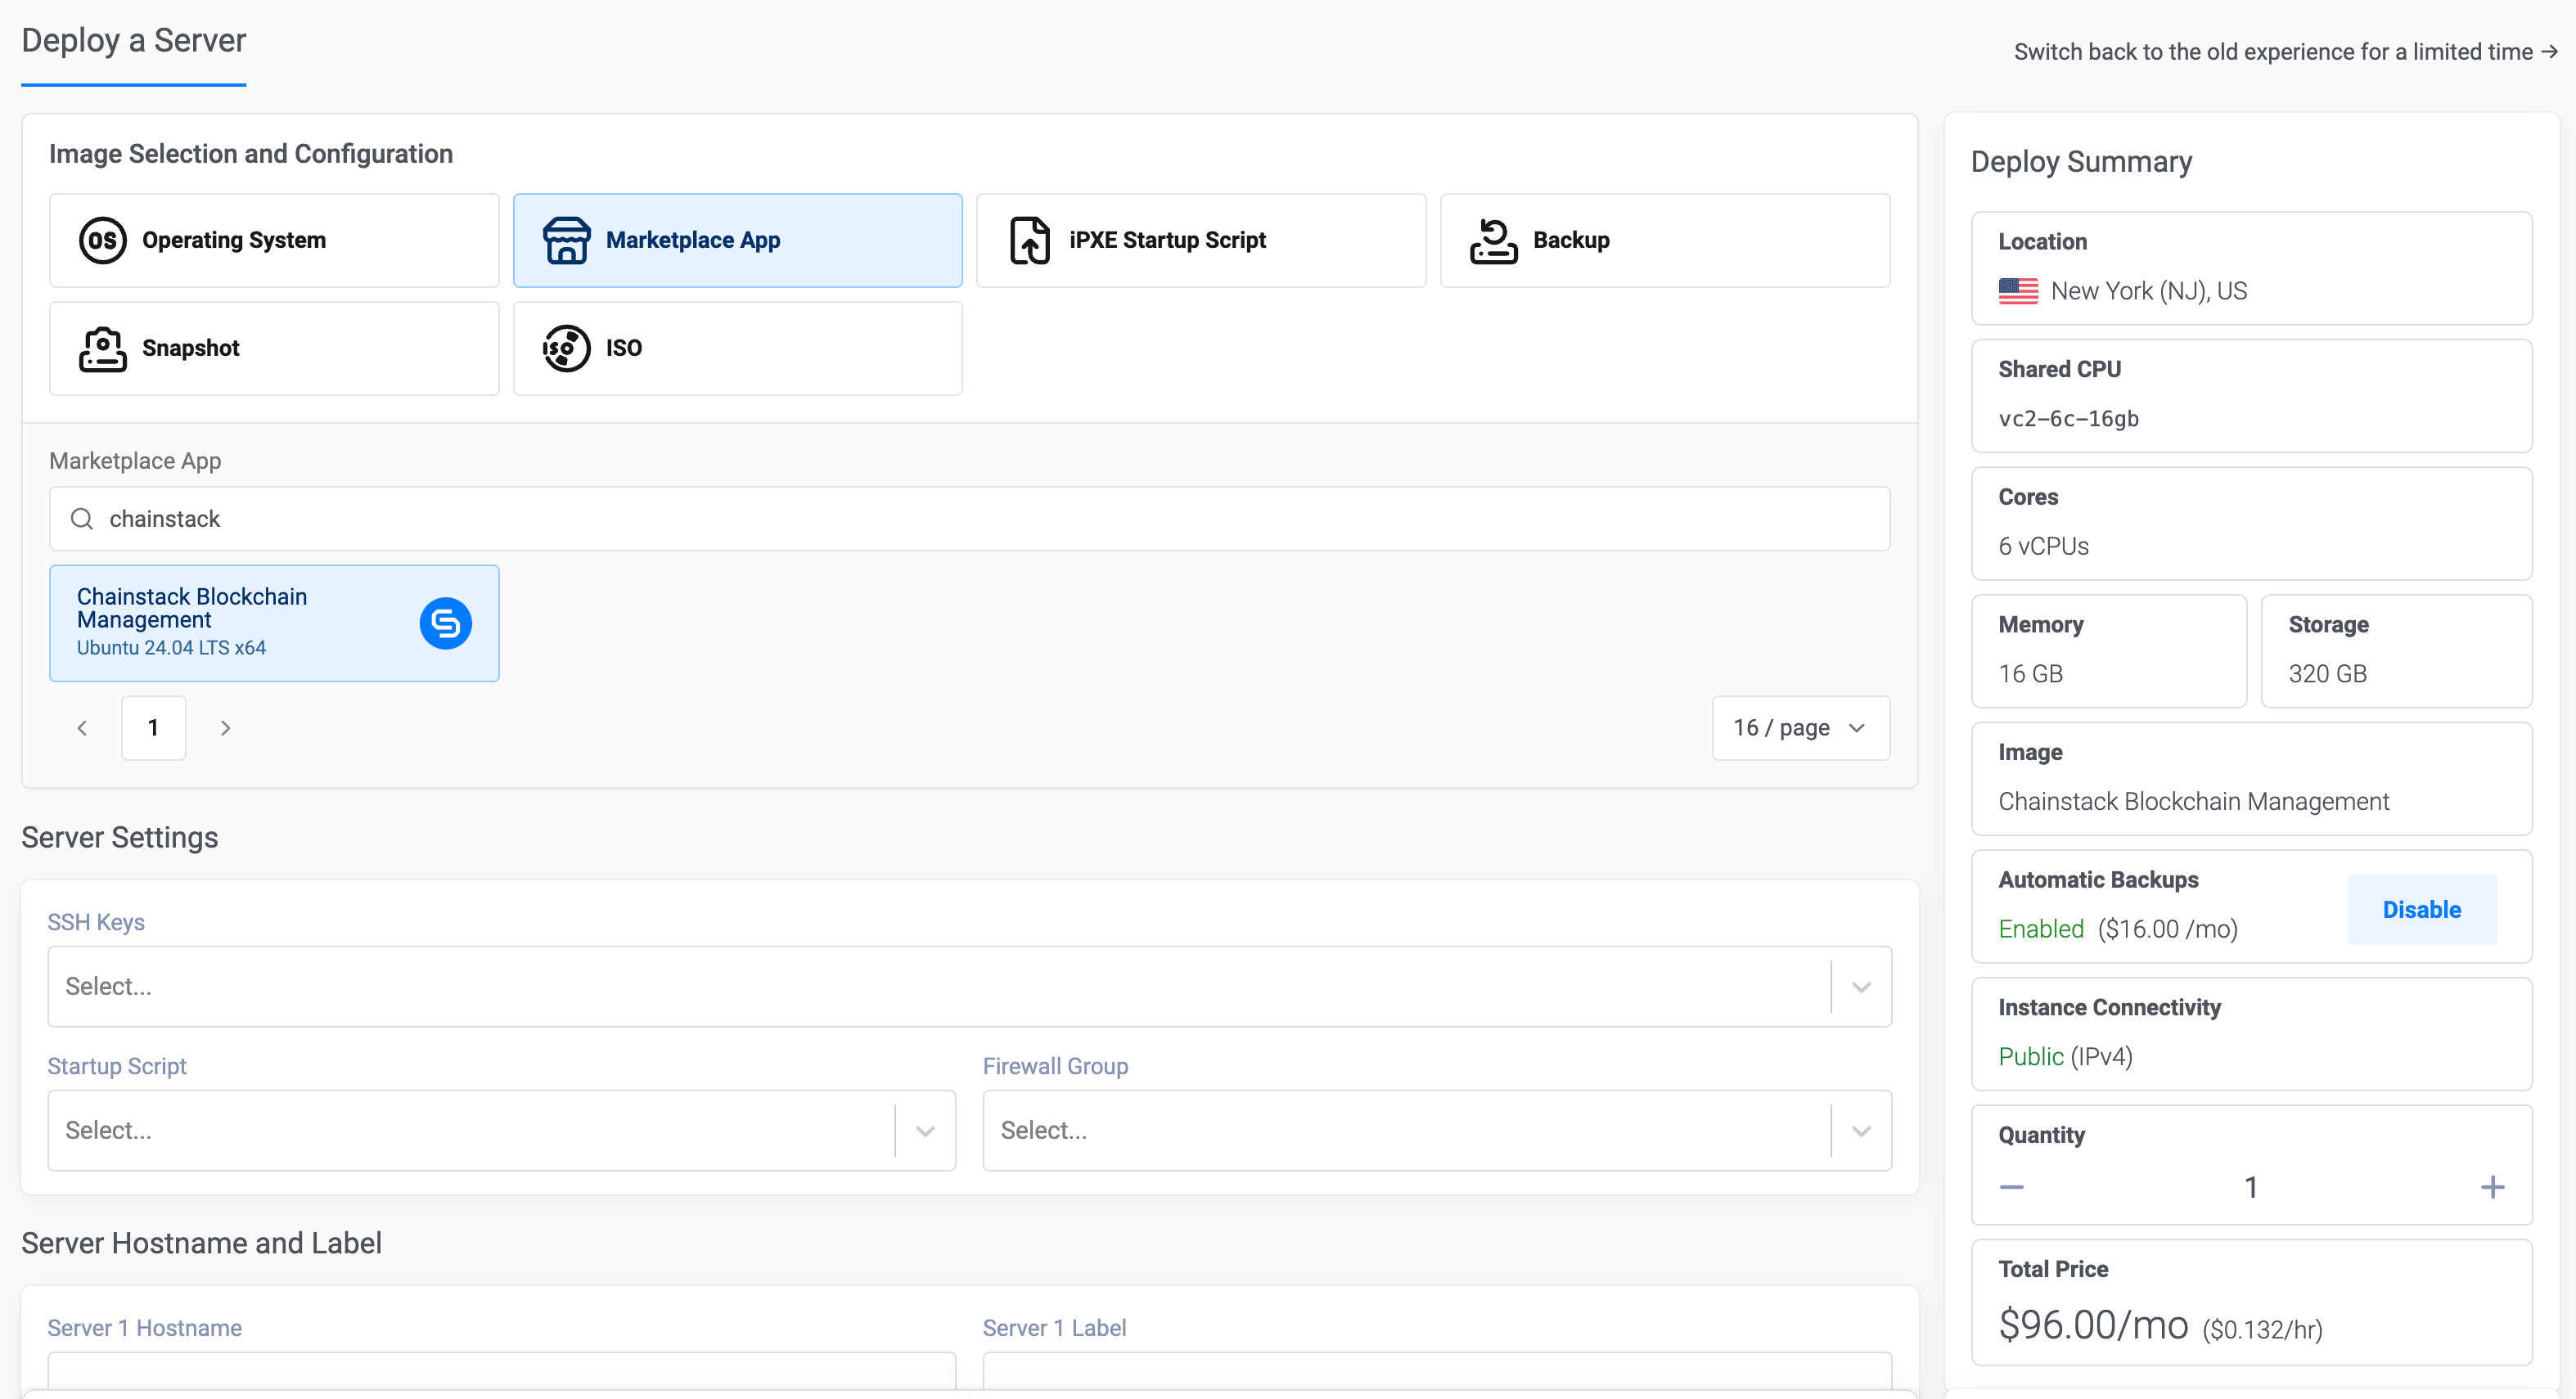Click the Firewall Group select field
2576x1399 pixels.
tap(1437, 1131)
